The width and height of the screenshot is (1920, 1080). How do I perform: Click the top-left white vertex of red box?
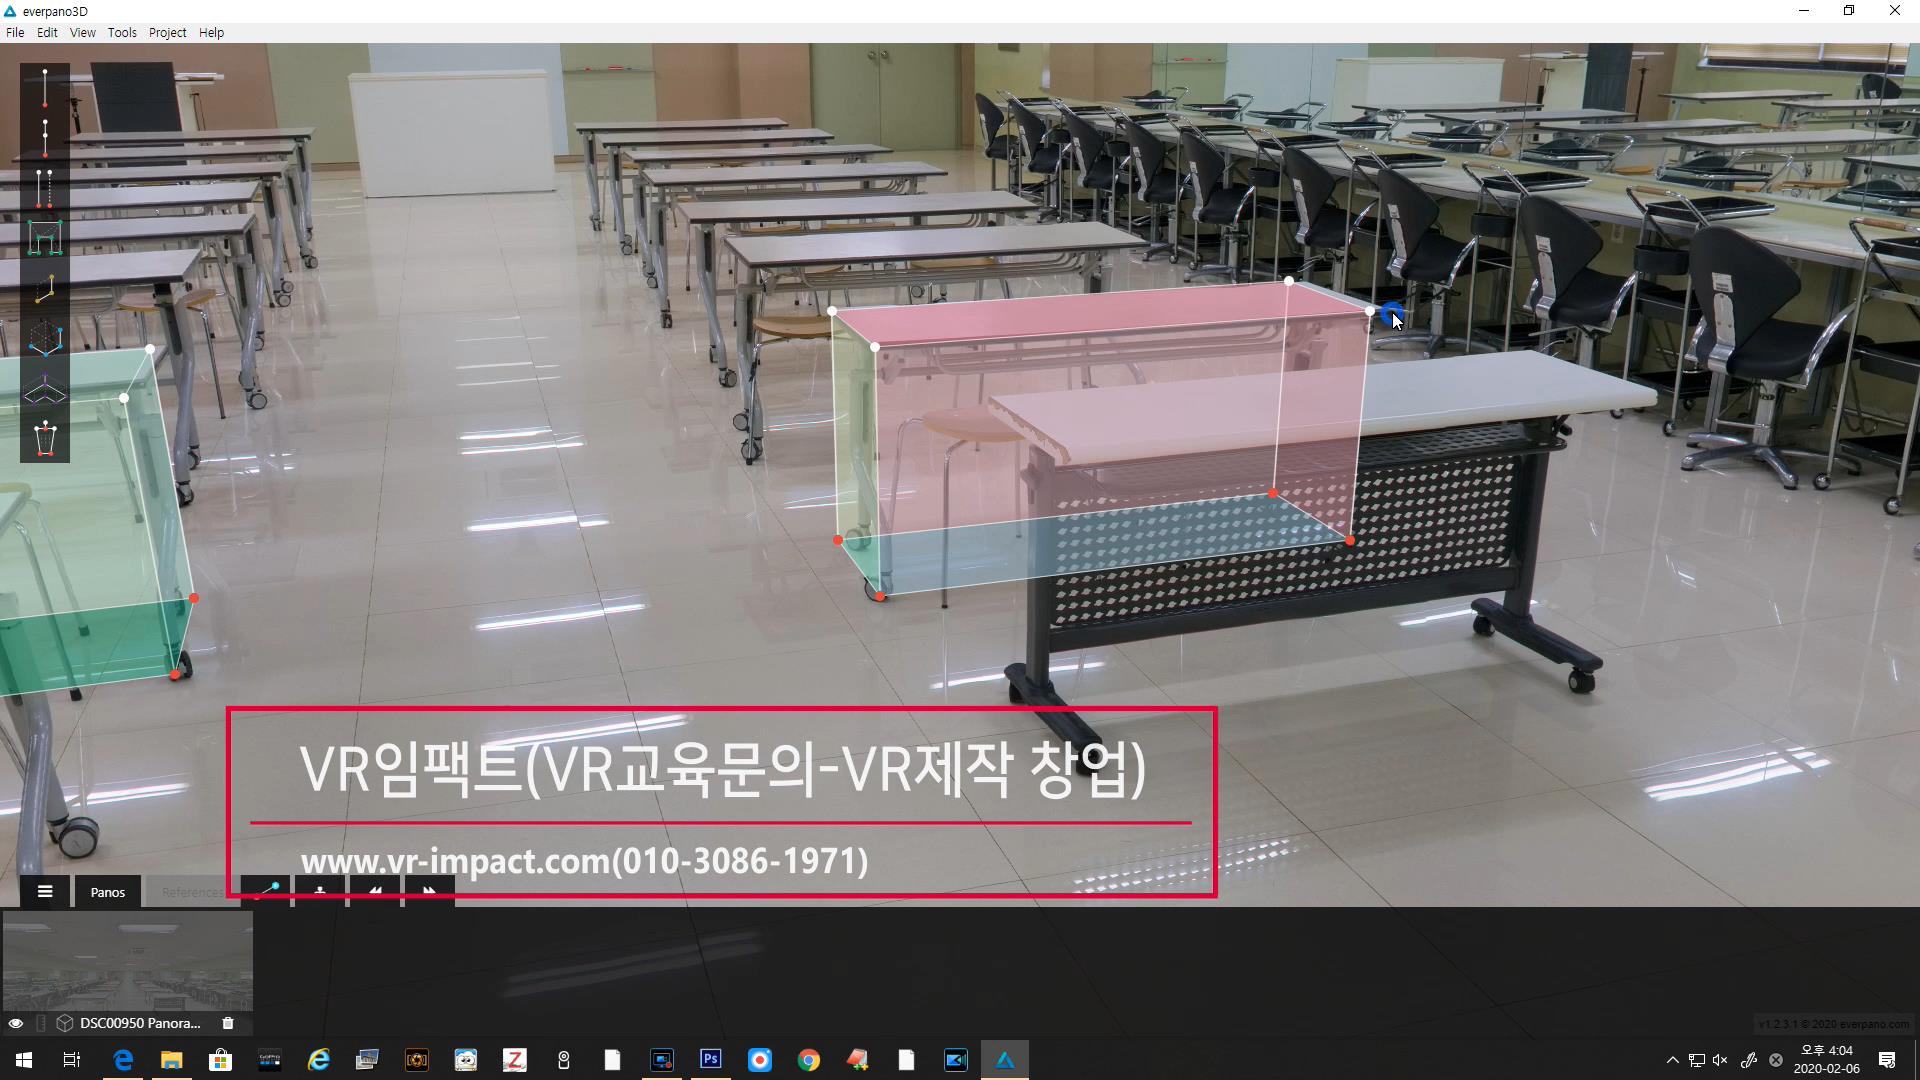tap(832, 311)
